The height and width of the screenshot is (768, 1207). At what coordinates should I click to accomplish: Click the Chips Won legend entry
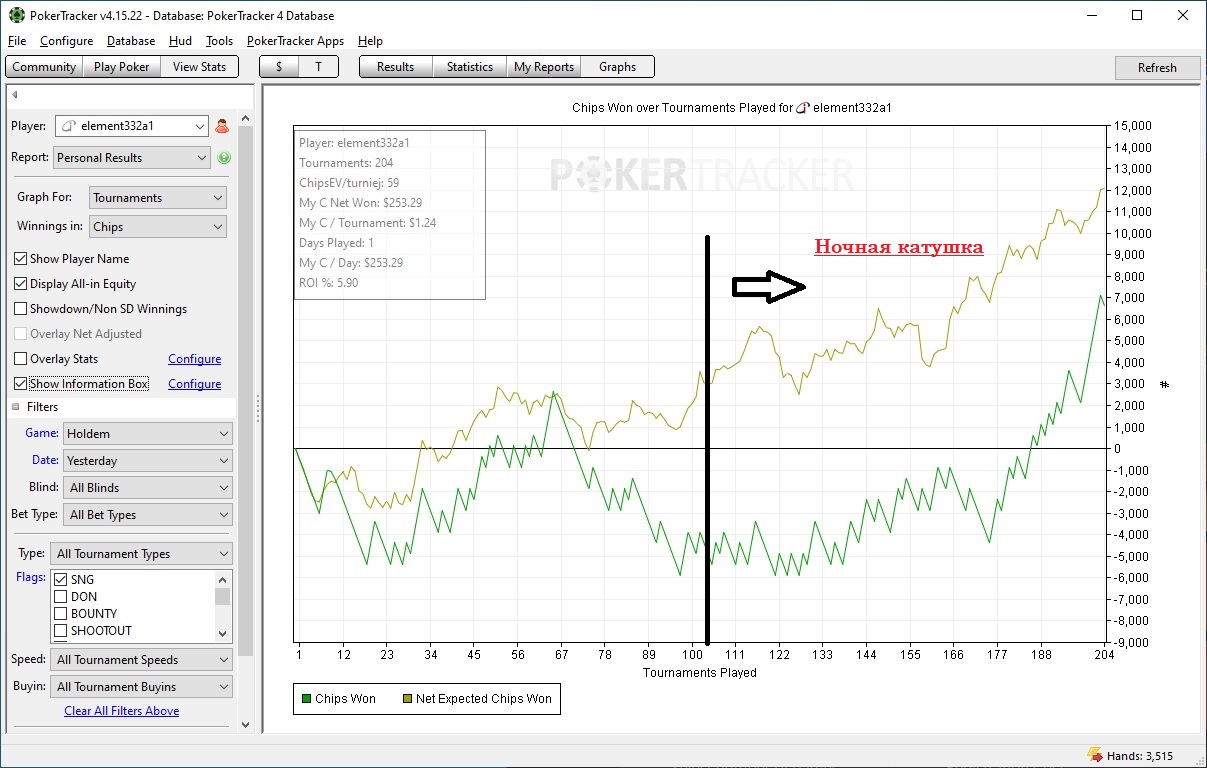click(x=338, y=699)
